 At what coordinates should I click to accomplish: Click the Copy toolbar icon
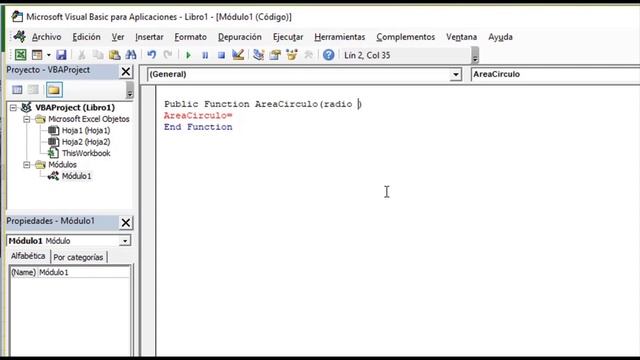(x=98, y=55)
